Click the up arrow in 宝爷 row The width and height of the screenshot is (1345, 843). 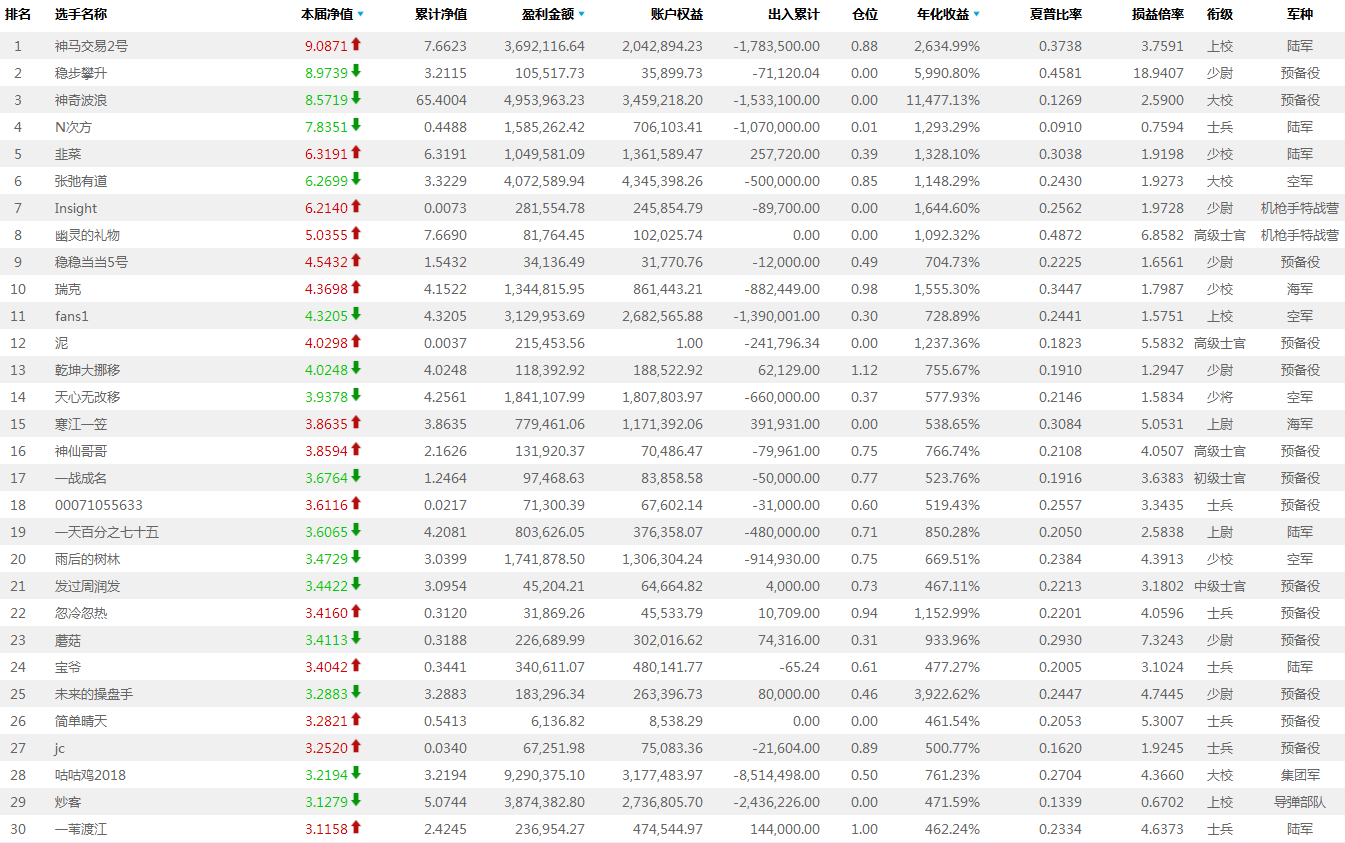click(356, 665)
